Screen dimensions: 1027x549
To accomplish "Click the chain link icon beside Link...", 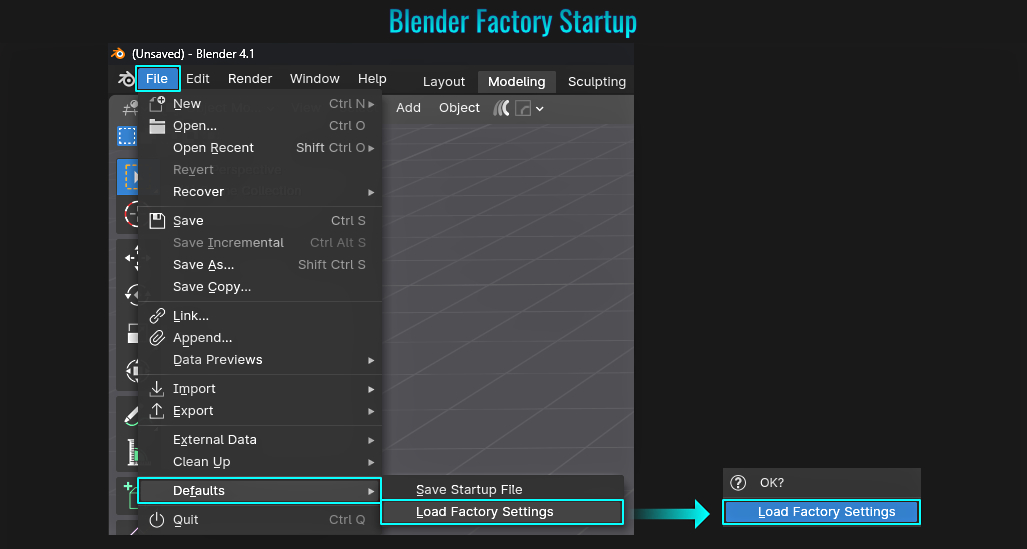I will click(157, 316).
